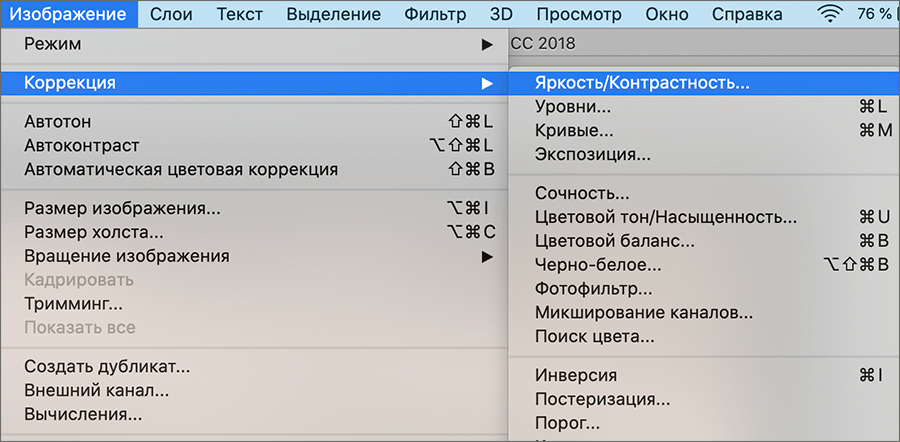
Task: Apply Инверсия adjustment
Action: [704, 375]
